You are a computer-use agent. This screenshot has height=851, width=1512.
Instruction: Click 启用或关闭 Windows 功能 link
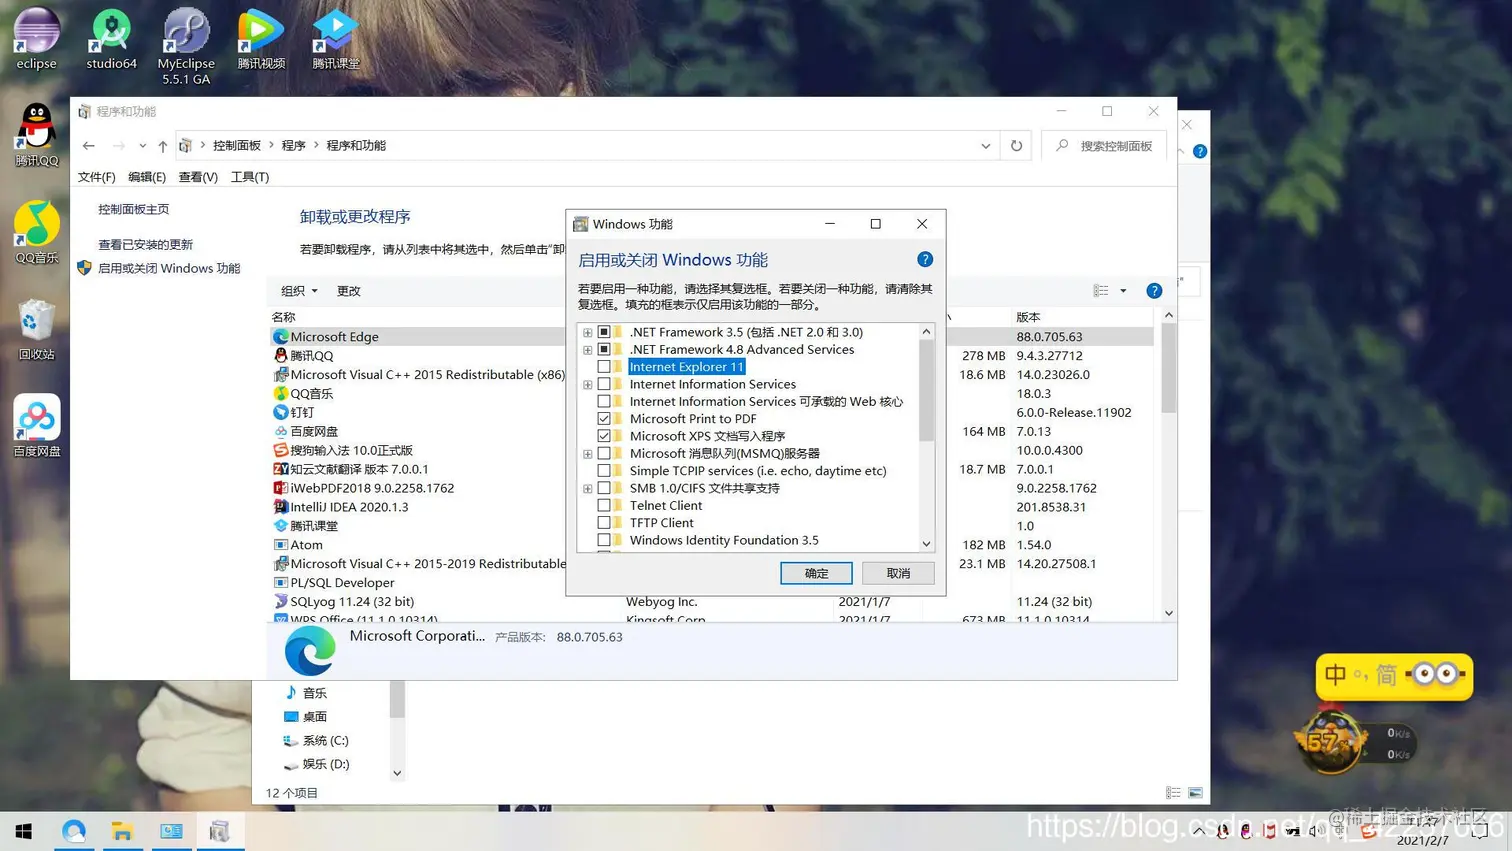pyautogui.click(x=169, y=269)
